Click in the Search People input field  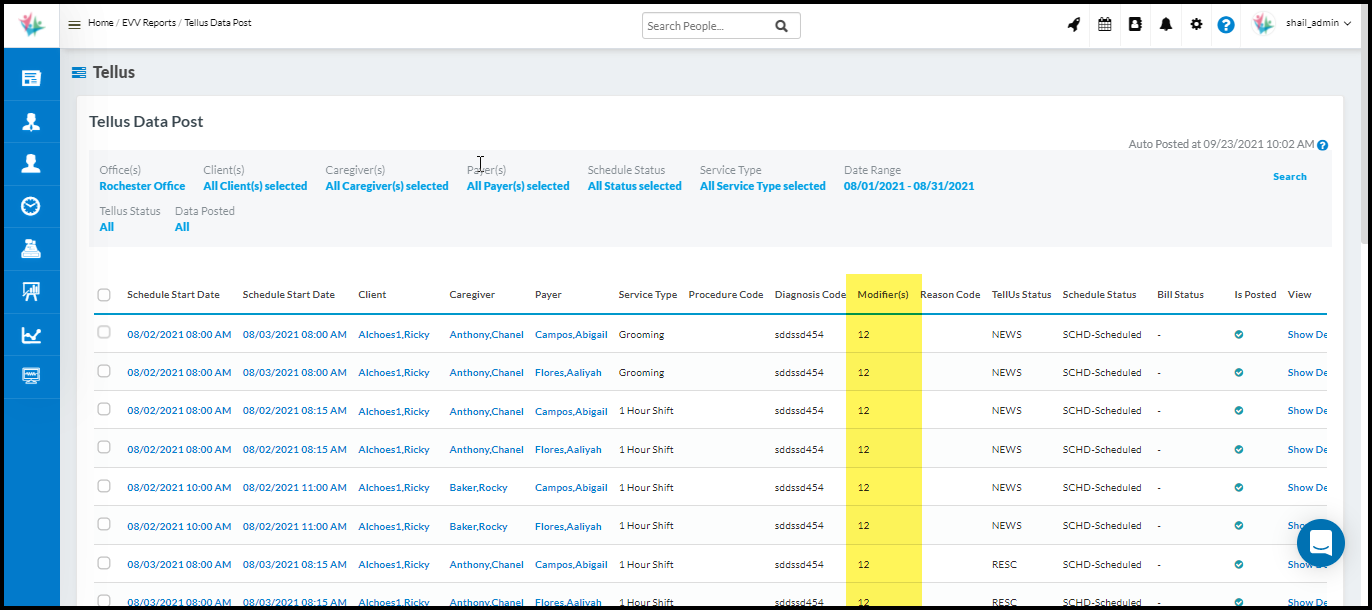[x=707, y=26]
